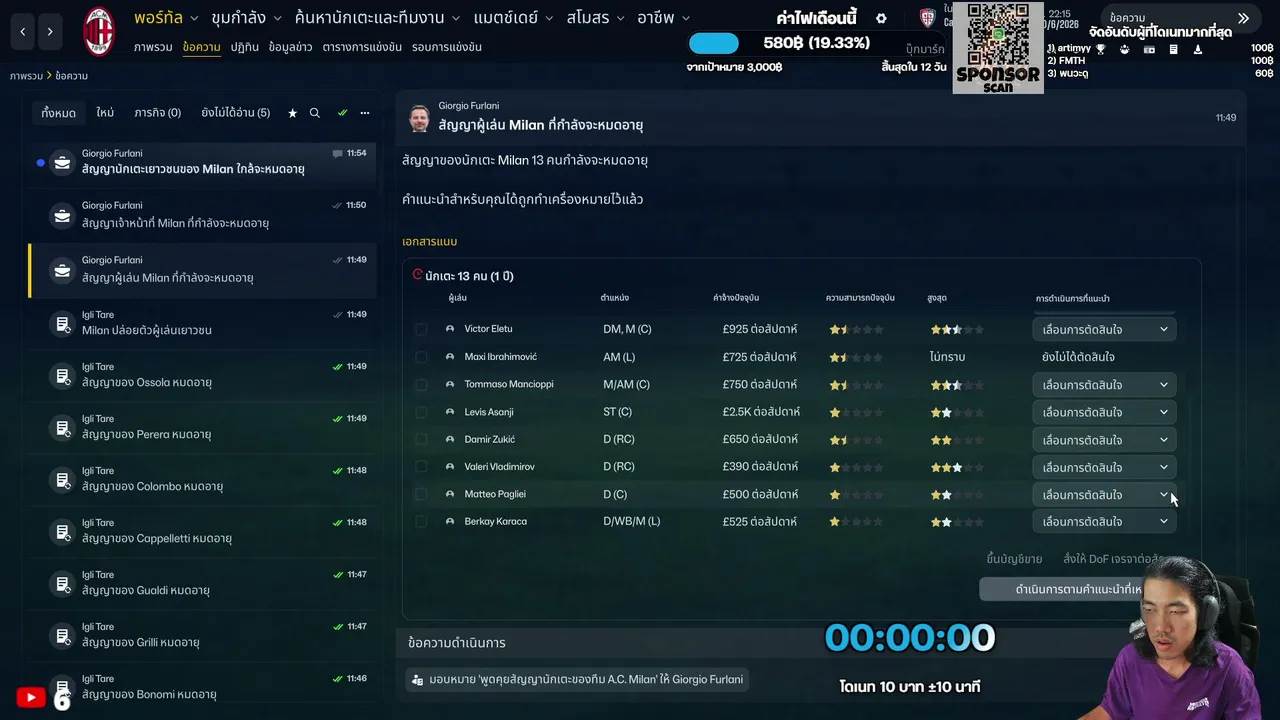Viewport: 1280px width, 720px height.
Task: Open decision dropdown for Victor Eletu
Action: pos(1104,329)
